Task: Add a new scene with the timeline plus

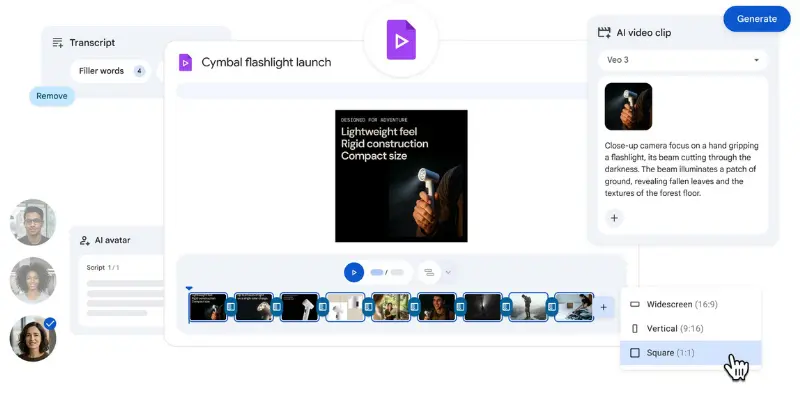Action: click(x=604, y=307)
